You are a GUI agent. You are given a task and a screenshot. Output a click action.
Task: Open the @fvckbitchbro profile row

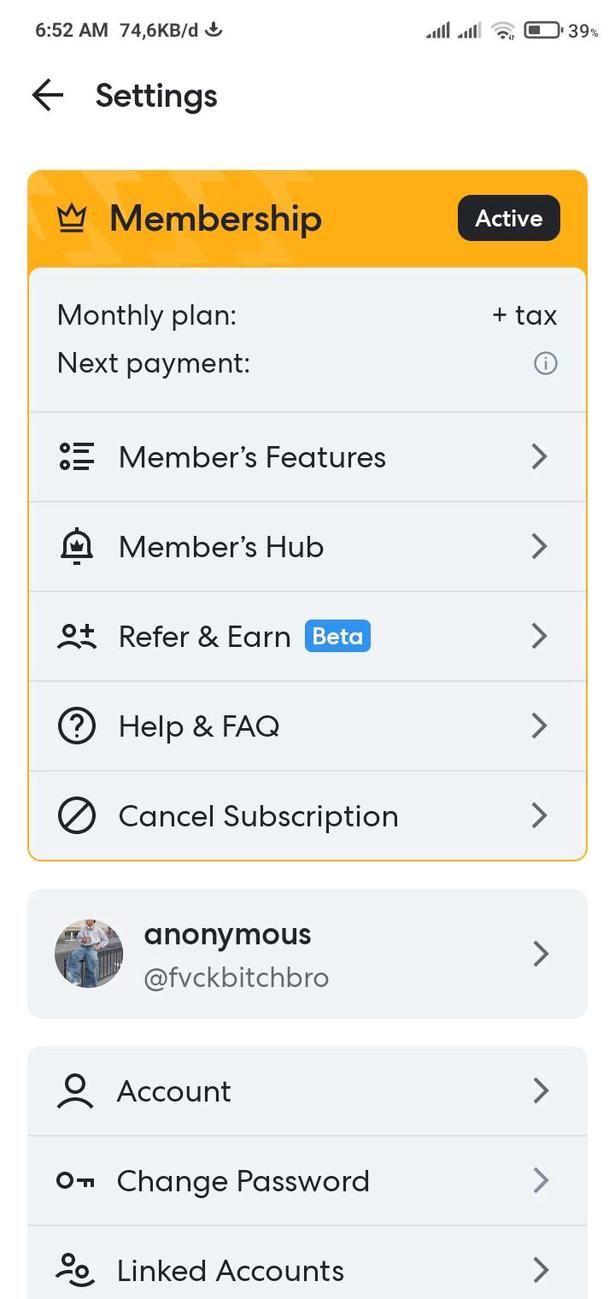(x=539, y=954)
